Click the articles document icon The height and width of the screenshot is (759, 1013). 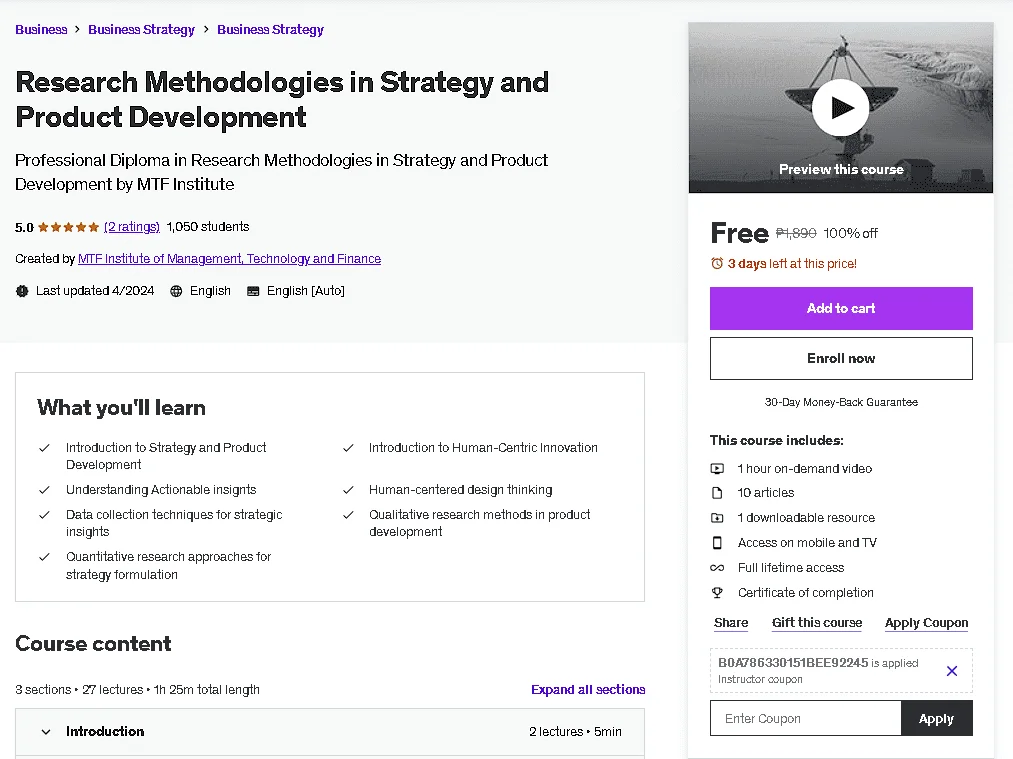pyautogui.click(x=717, y=493)
